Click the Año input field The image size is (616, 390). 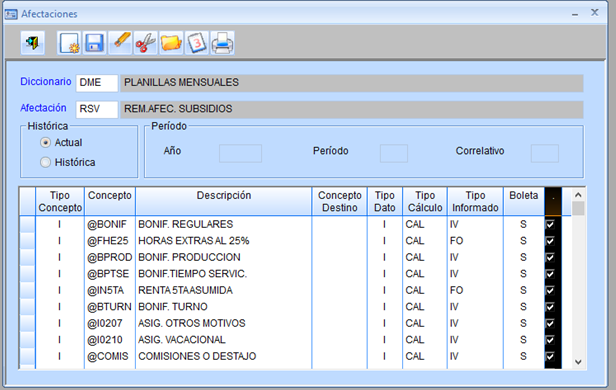(x=240, y=153)
